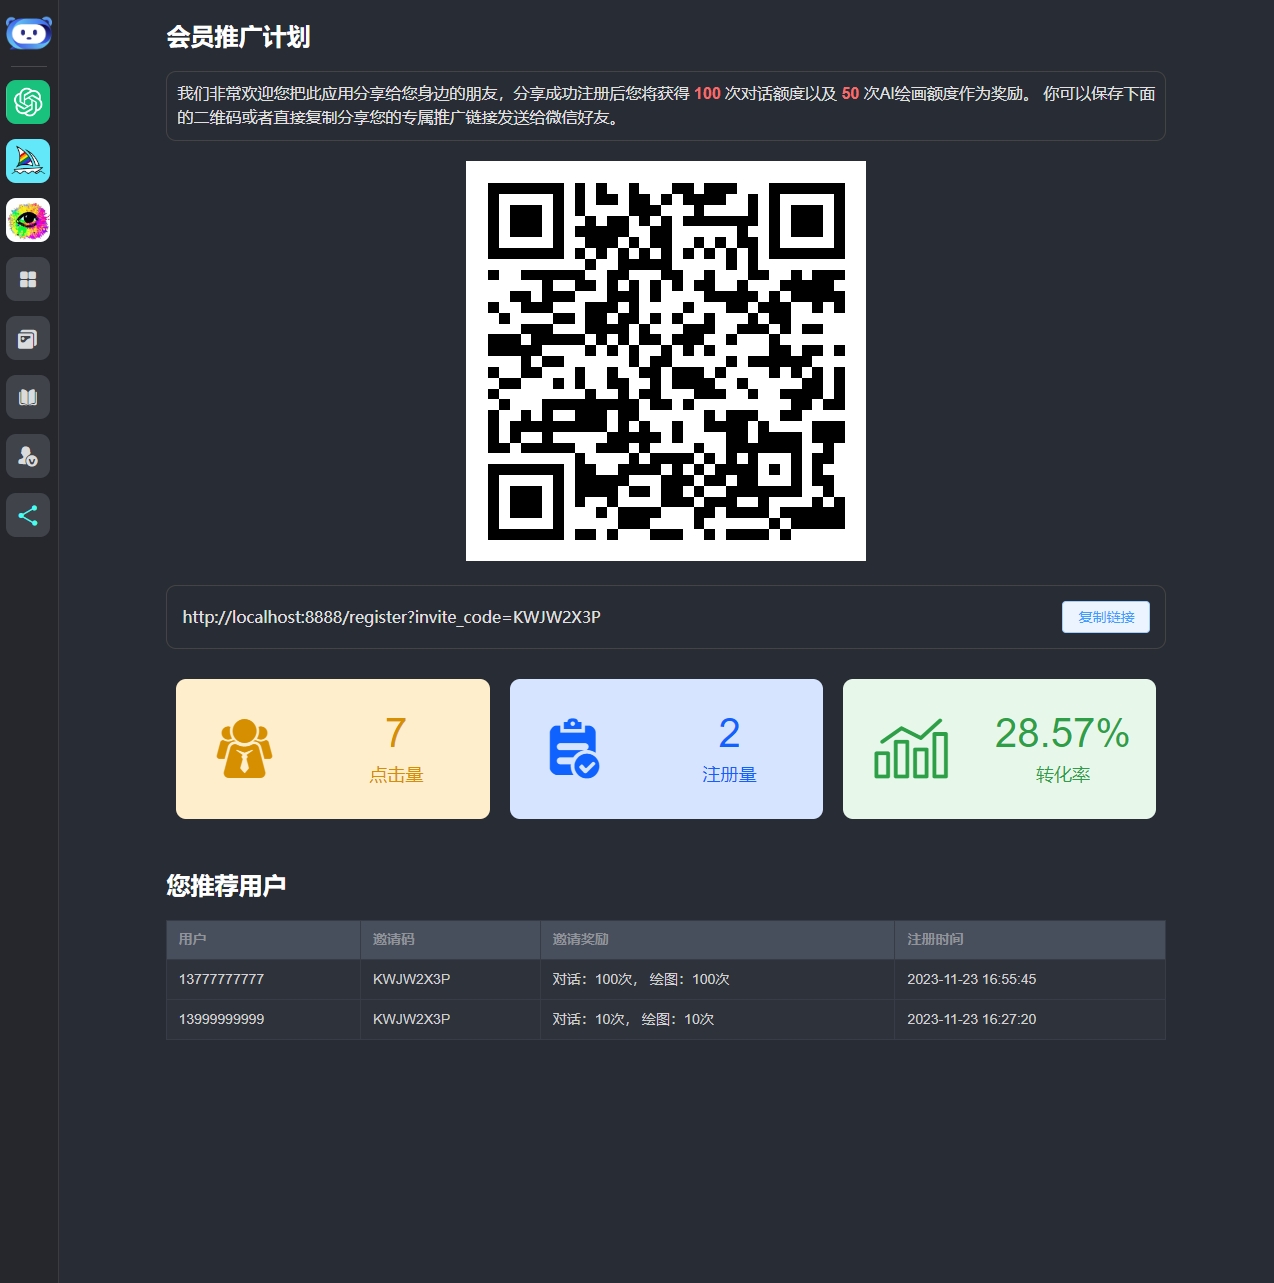Open the four-square apps grid icon

click(28, 279)
